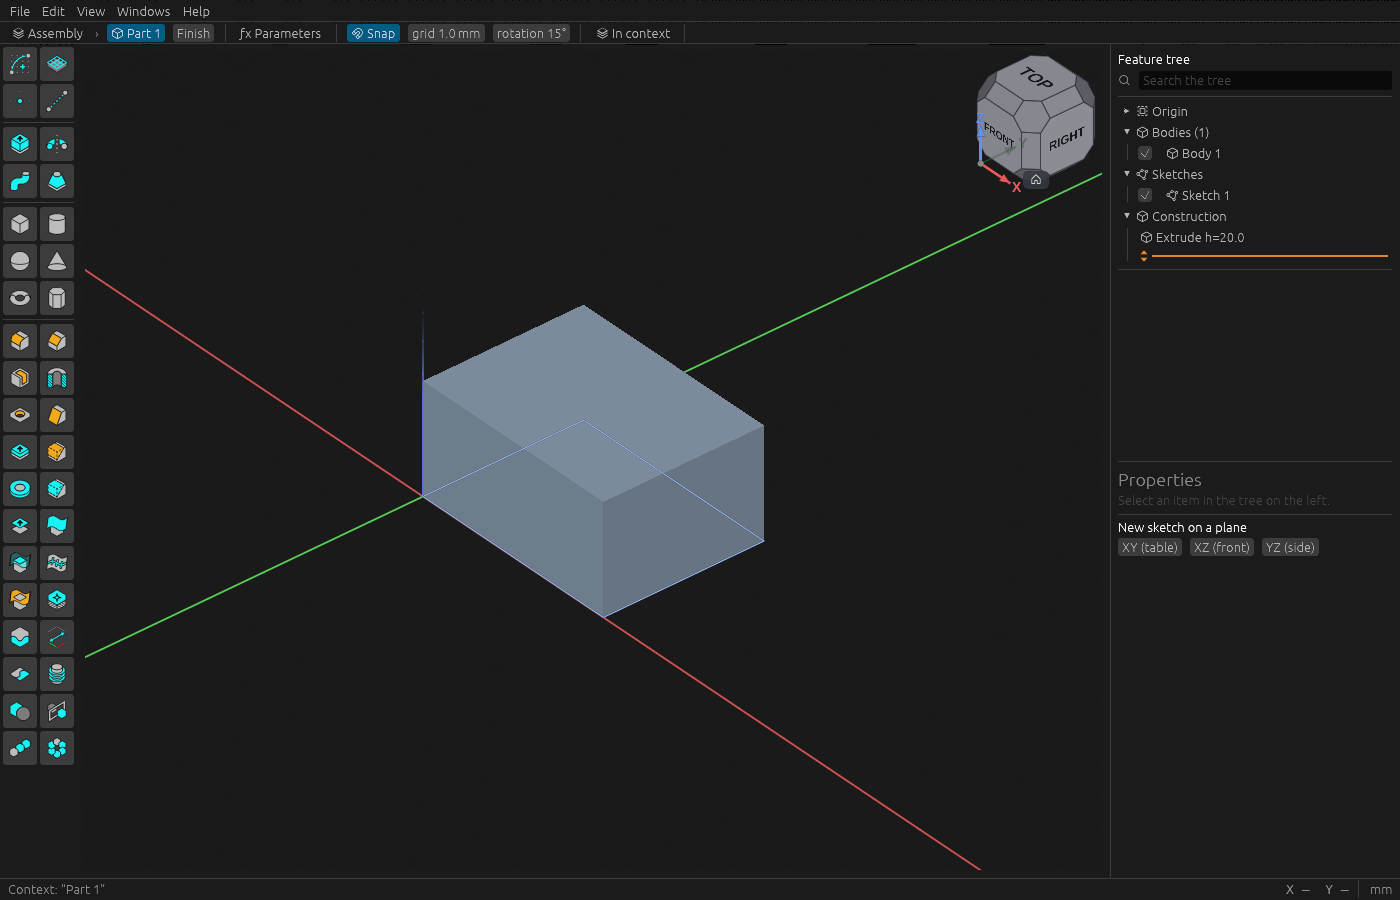
Task: Insert a Box primitive
Action: tap(20, 224)
